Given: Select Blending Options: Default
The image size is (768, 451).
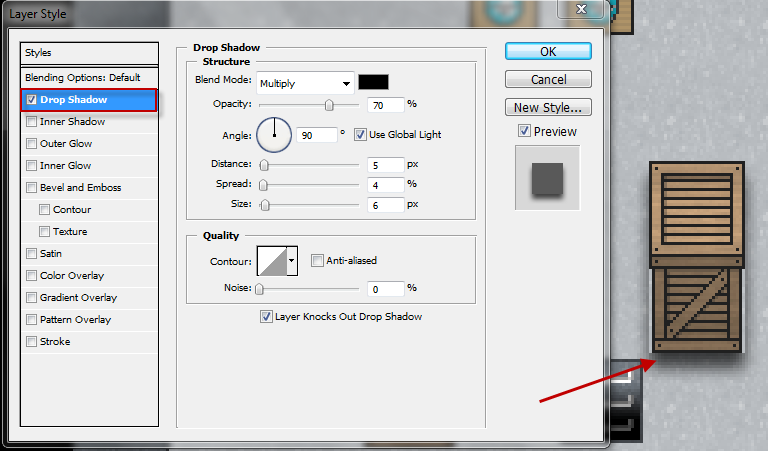Looking at the screenshot, I should tap(89, 77).
